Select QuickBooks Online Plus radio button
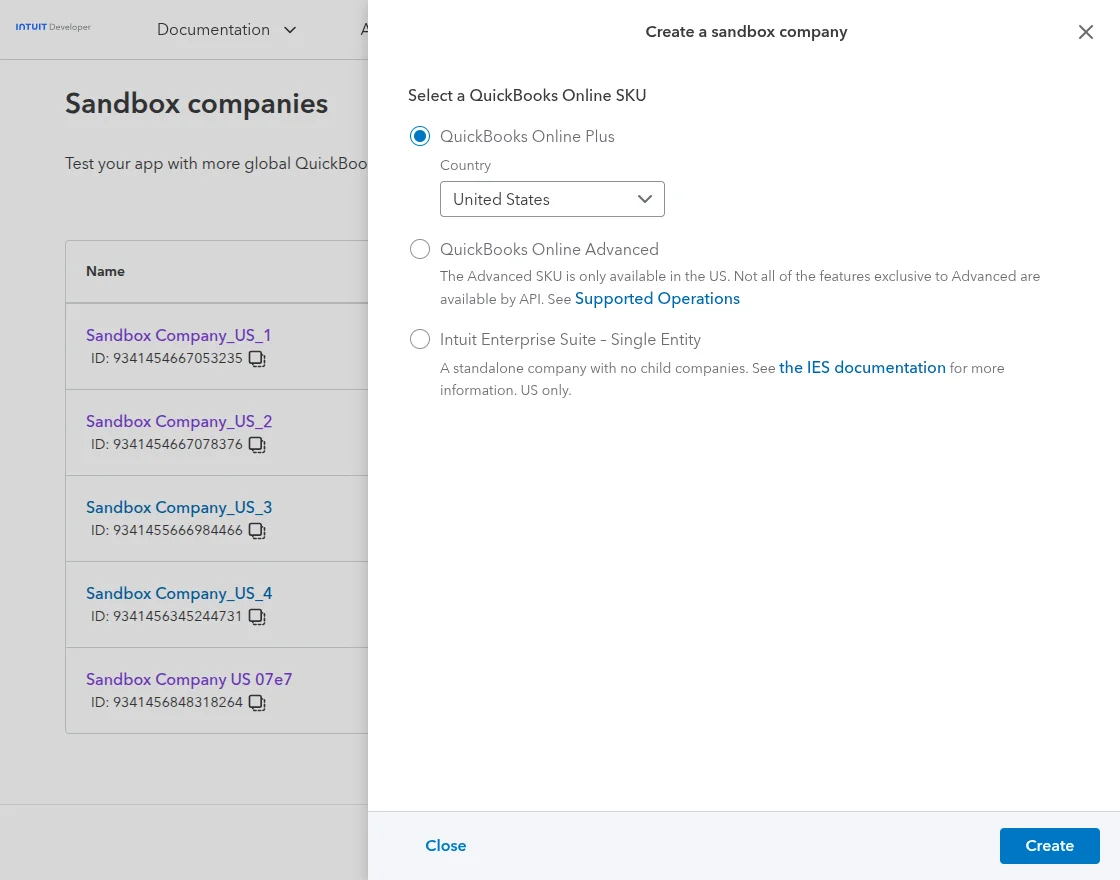 coord(420,136)
